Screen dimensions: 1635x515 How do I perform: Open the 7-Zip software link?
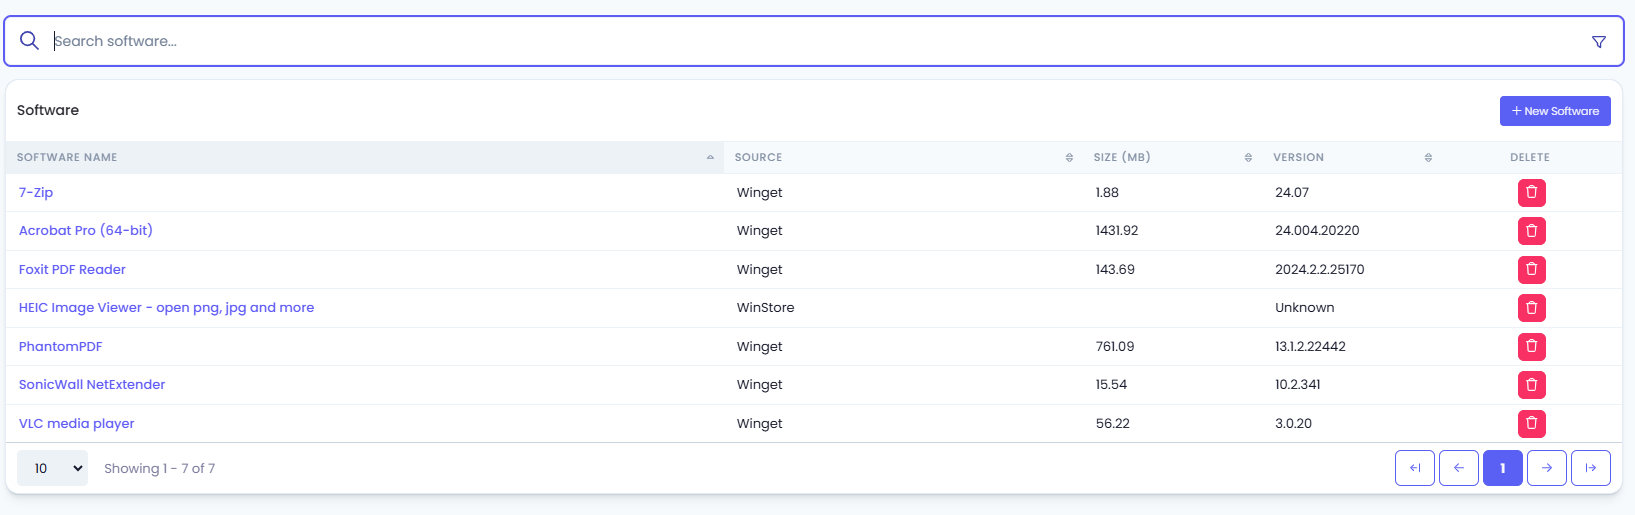pyautogui.click(x=36, y=192)
